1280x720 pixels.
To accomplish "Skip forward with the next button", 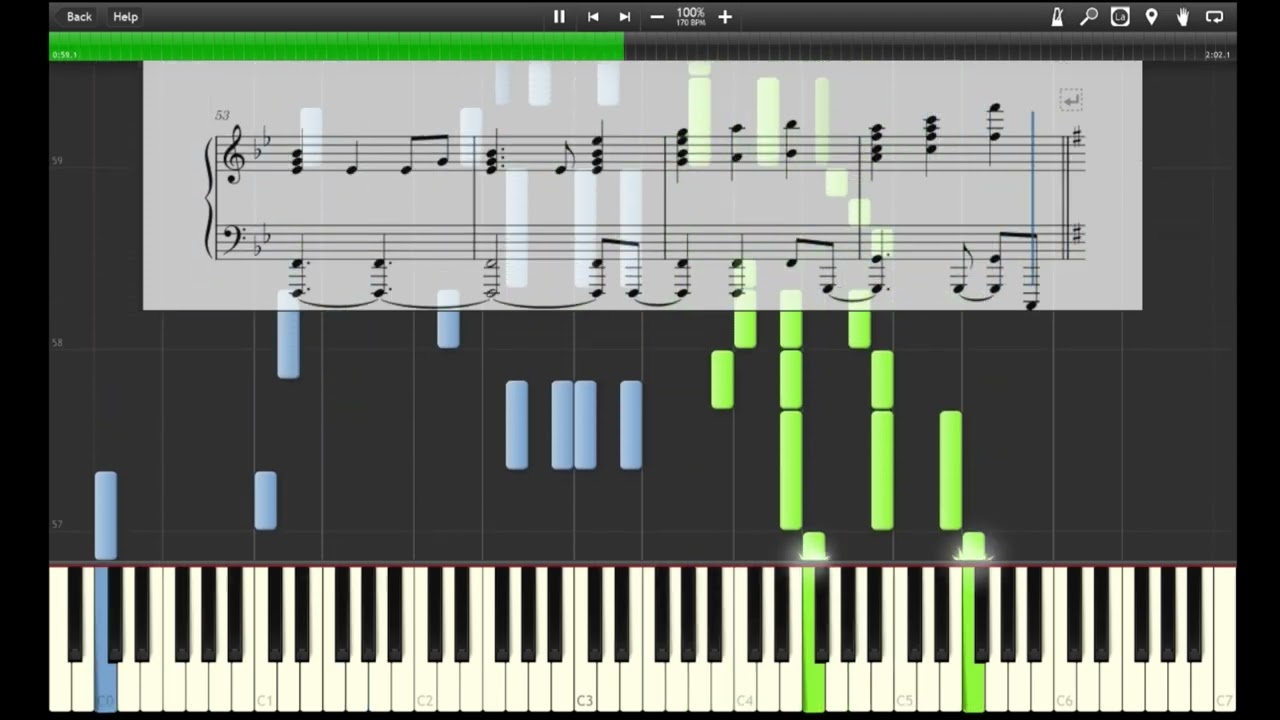I will [625, 17].
